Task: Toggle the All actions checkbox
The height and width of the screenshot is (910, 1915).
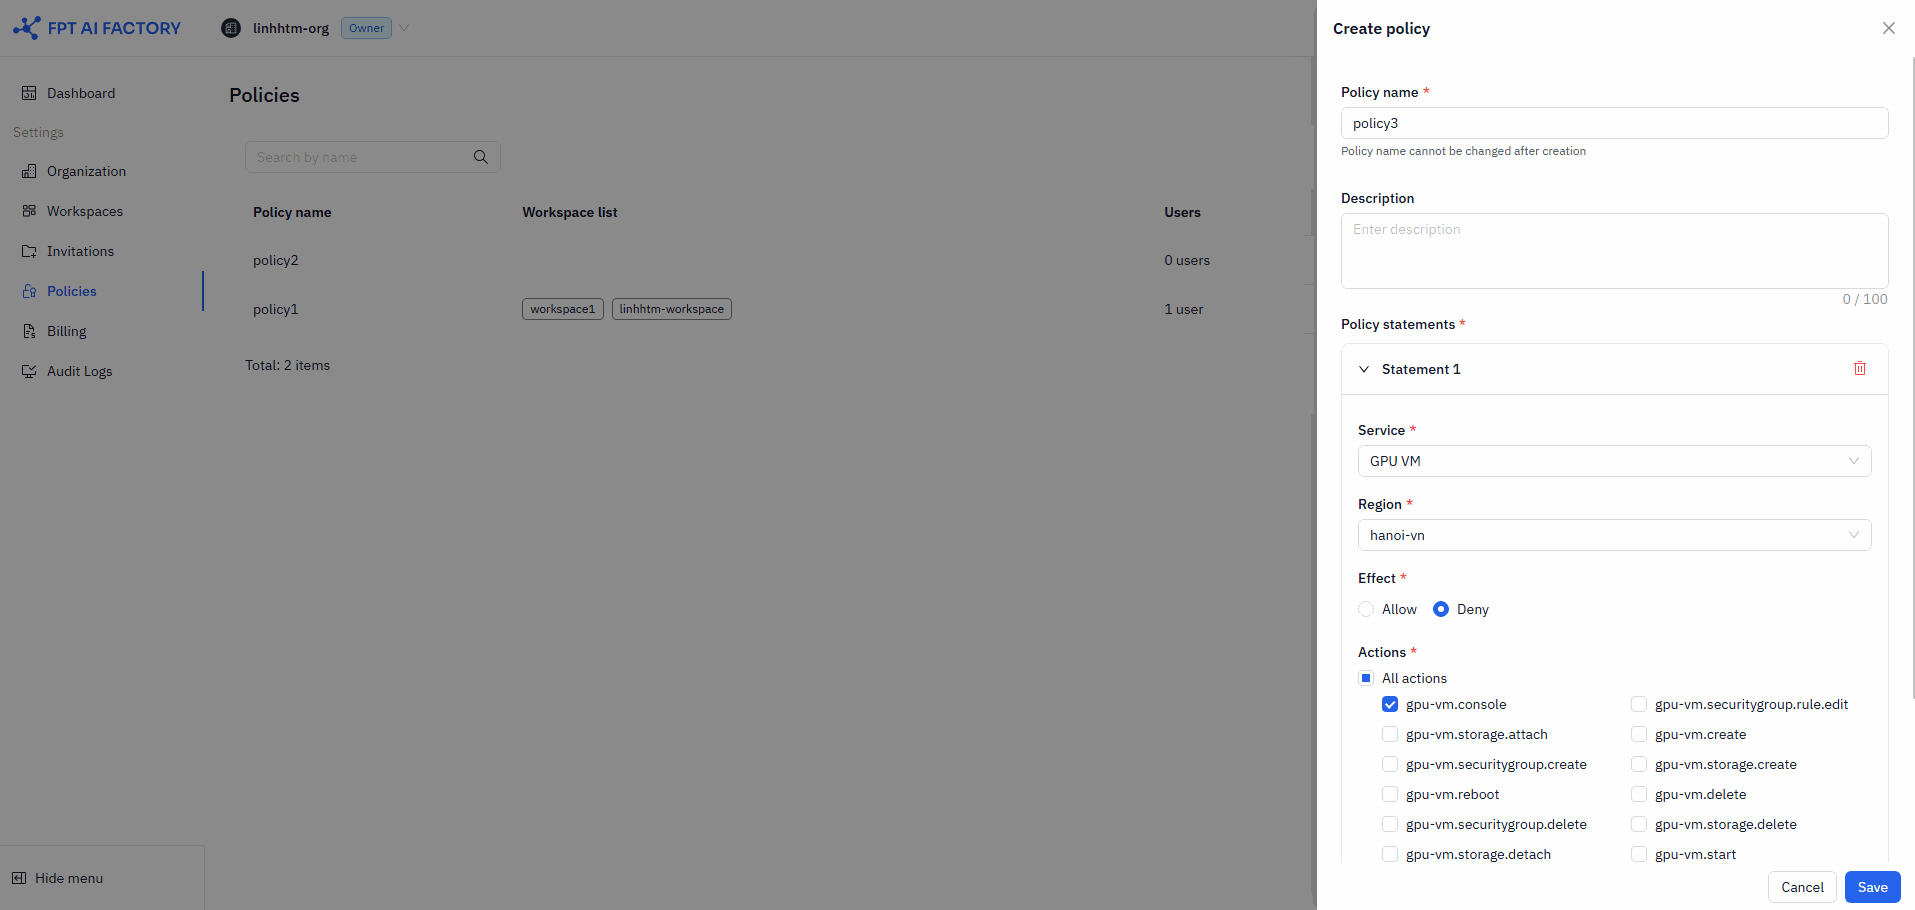Action: pos(1366,678)
